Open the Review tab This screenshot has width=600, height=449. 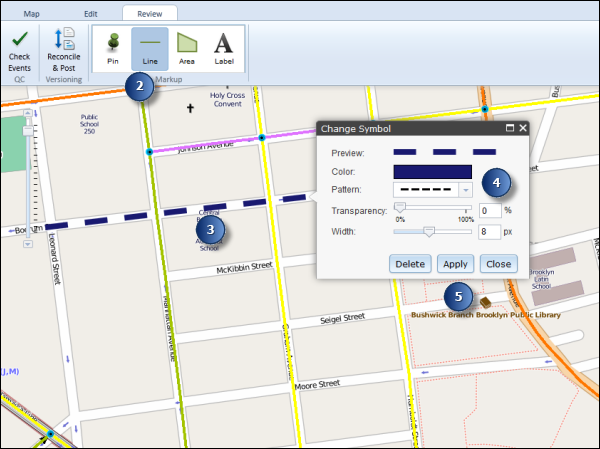149,13
